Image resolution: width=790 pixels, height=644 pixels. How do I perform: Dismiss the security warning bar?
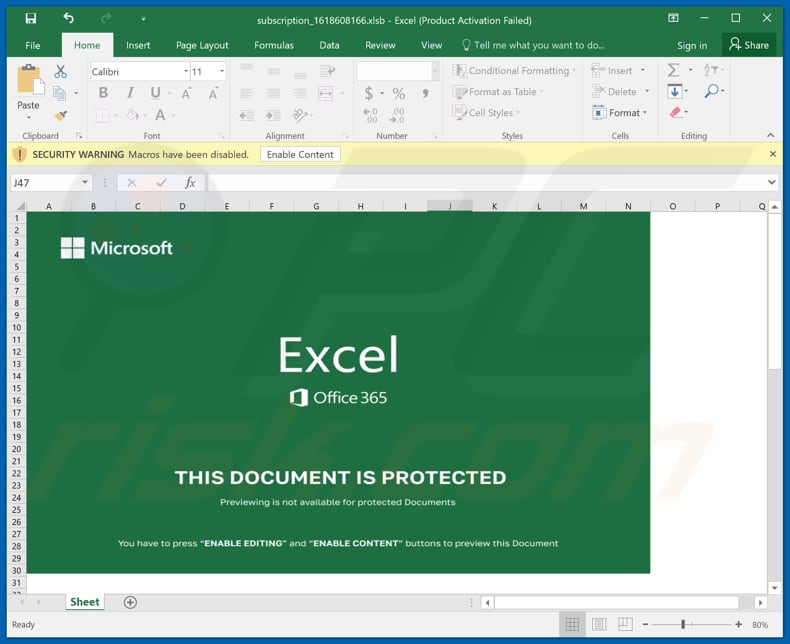click(773, 154)
